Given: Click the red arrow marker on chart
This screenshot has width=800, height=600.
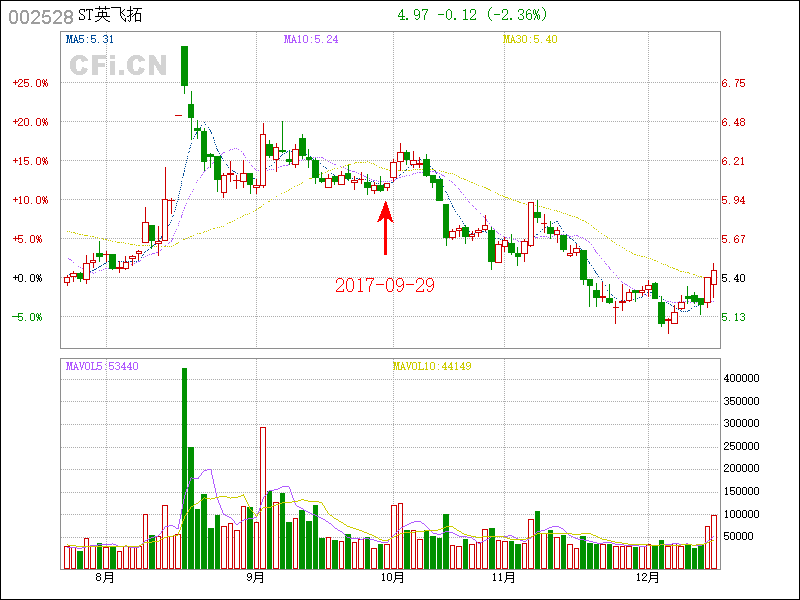Looking at the screenshot, I should 385,227.
